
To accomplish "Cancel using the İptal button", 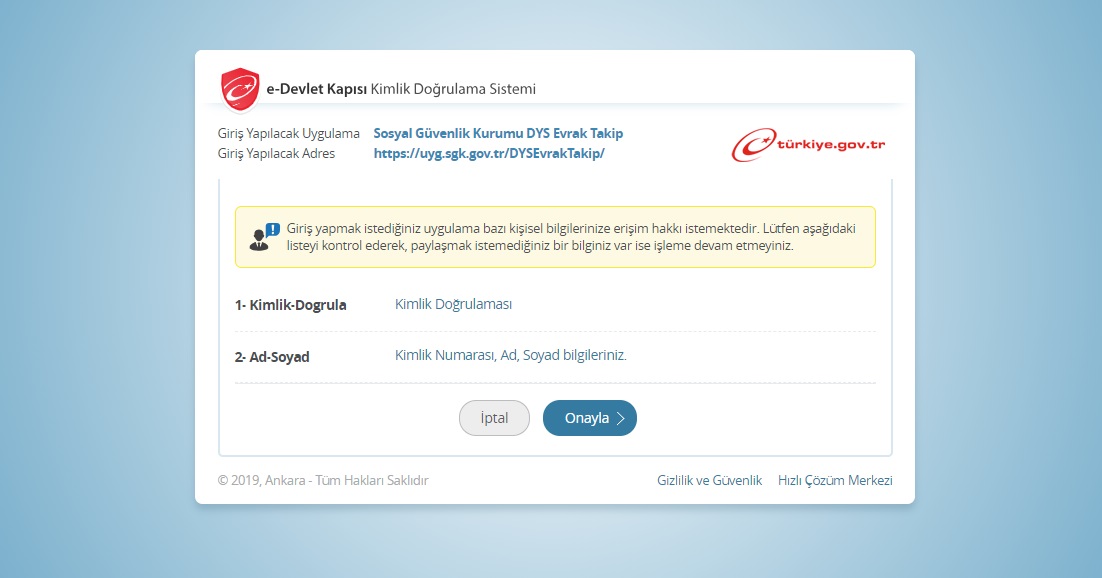I will 494,418.
